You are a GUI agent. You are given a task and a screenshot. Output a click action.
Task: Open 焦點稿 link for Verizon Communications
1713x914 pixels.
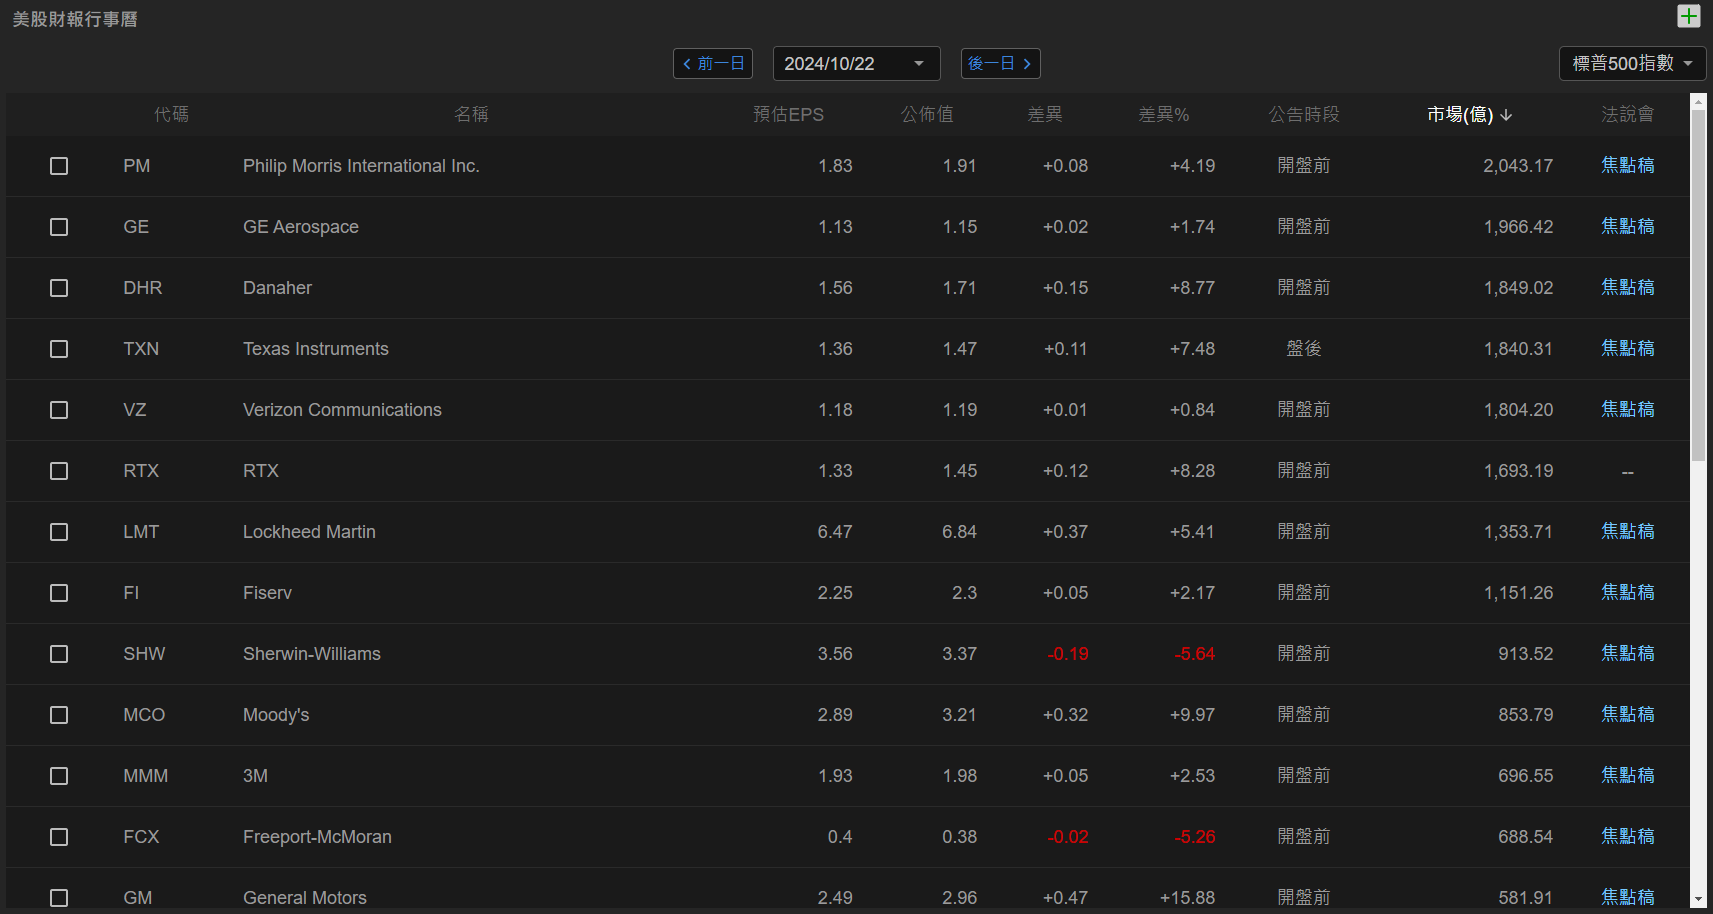pos(1627,410)
